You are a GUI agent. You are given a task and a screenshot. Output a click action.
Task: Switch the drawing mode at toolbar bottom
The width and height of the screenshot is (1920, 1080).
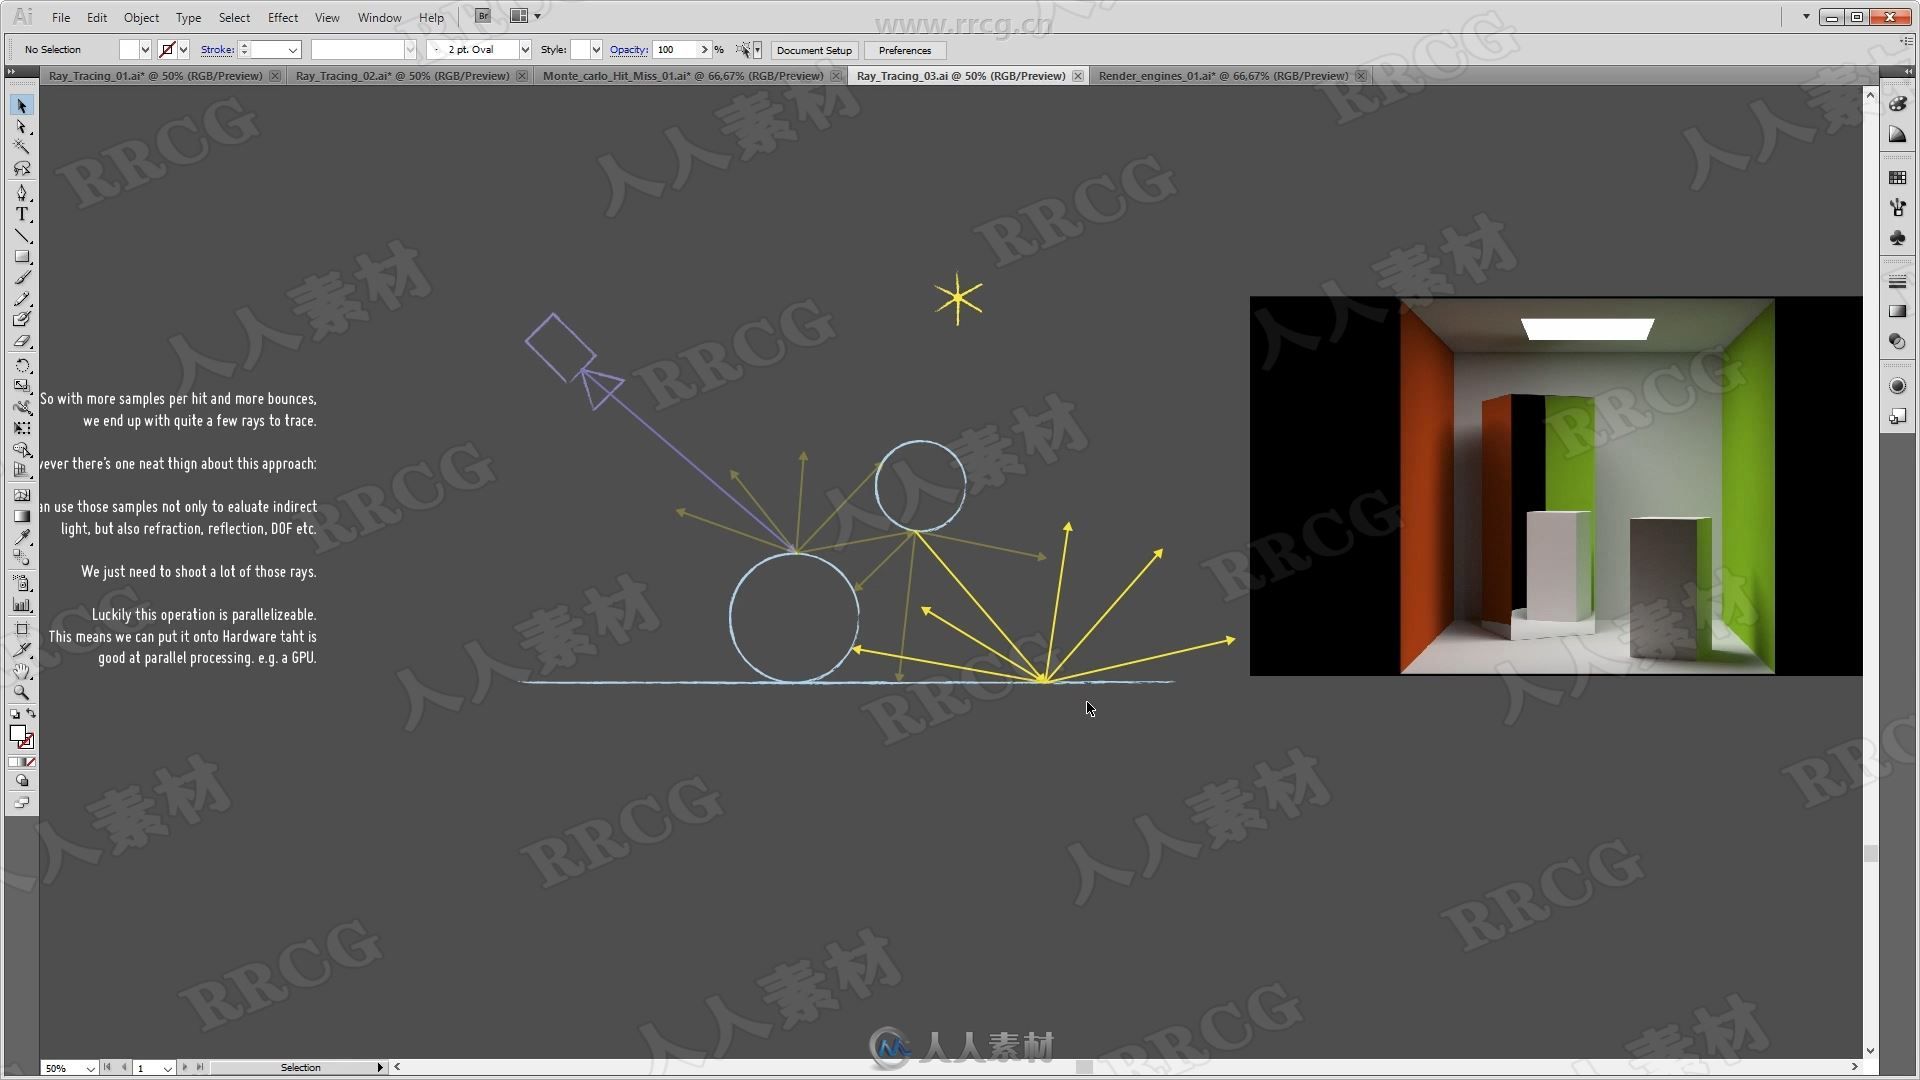click(x=22, y=781)
